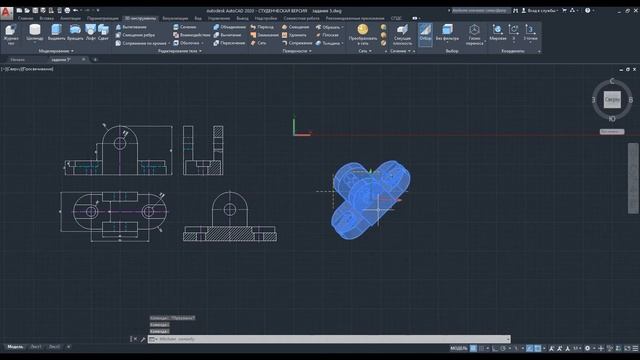Toggle the grid display in status bar
The width and height of the screenshot is (640, 360).
473,348
